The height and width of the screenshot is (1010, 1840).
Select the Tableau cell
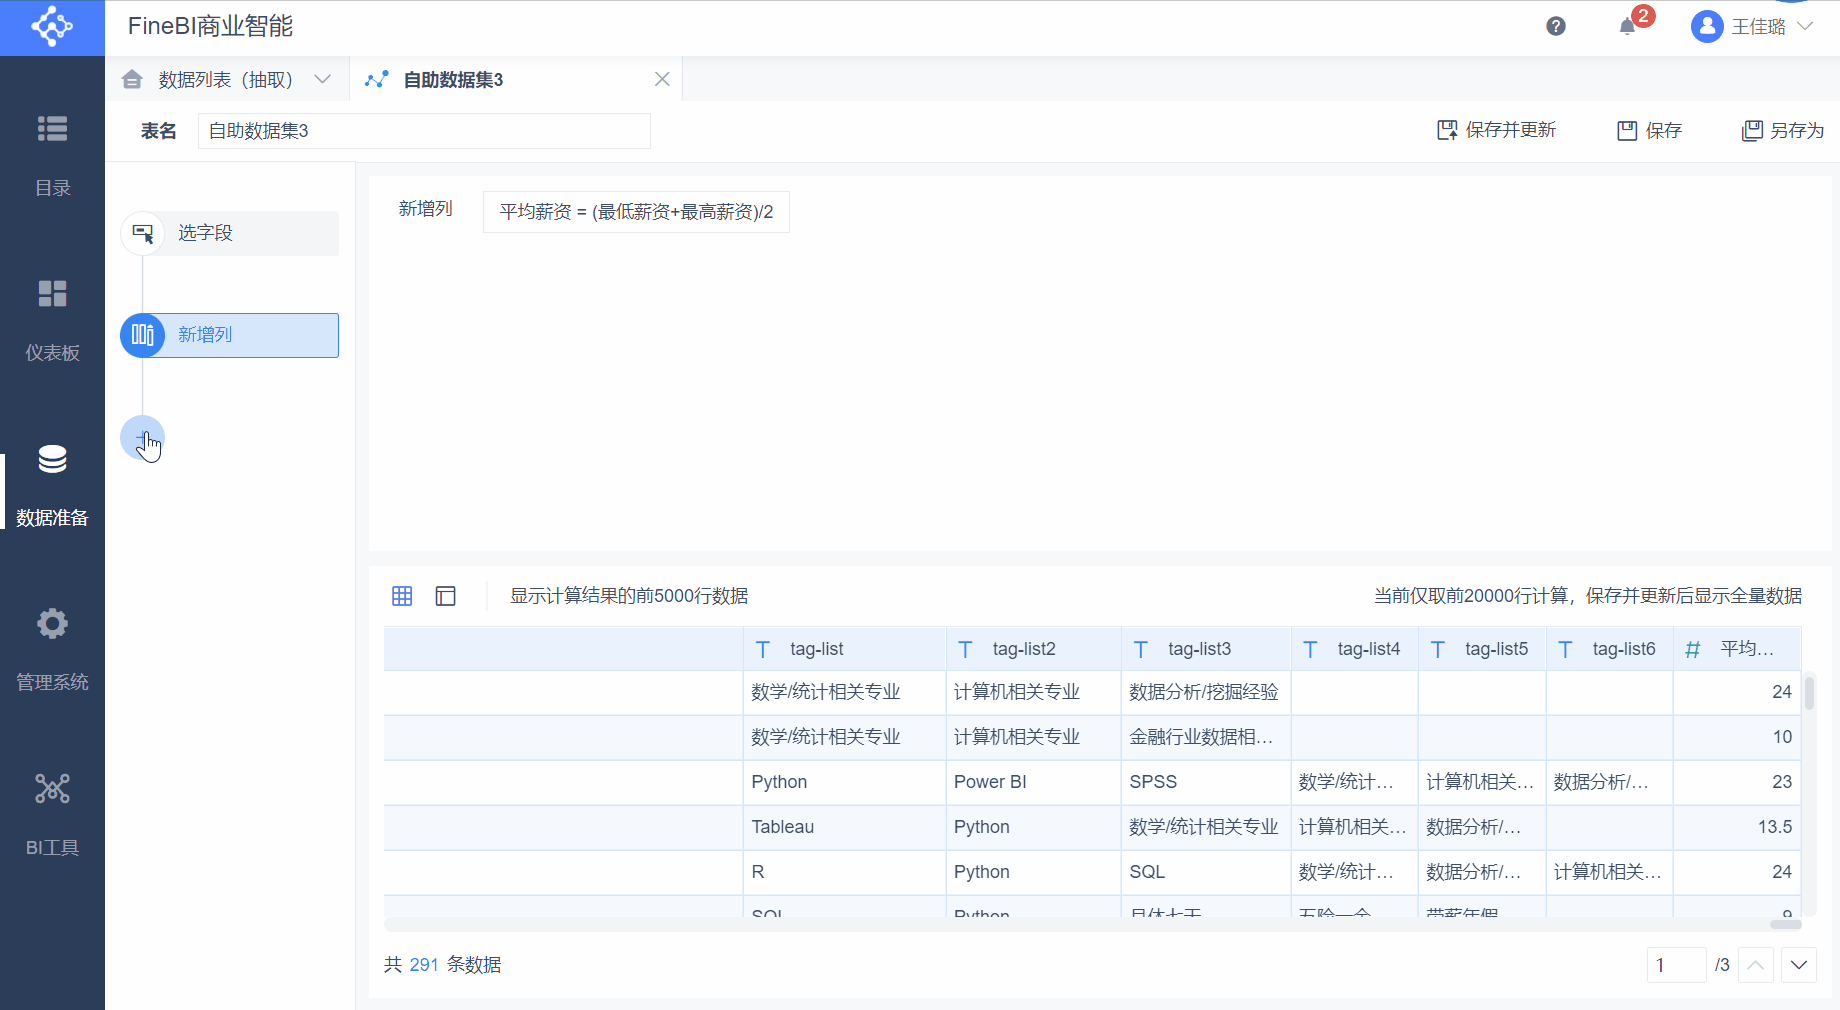pos(844,827)
